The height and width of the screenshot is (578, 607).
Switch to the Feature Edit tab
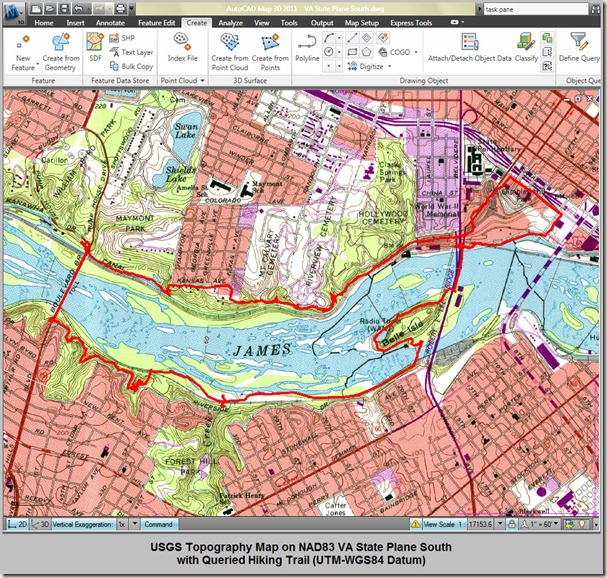point(156,23)
